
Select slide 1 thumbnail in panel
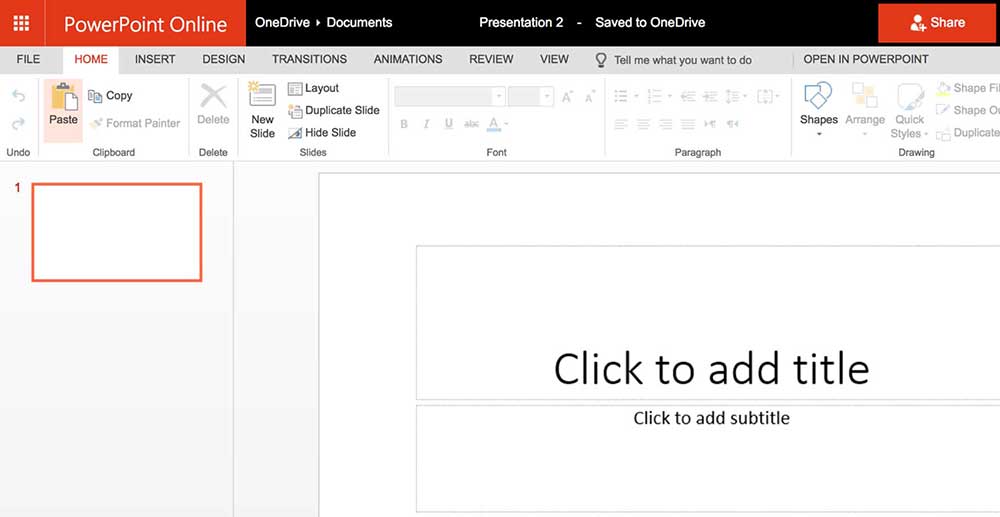point(116,232)
